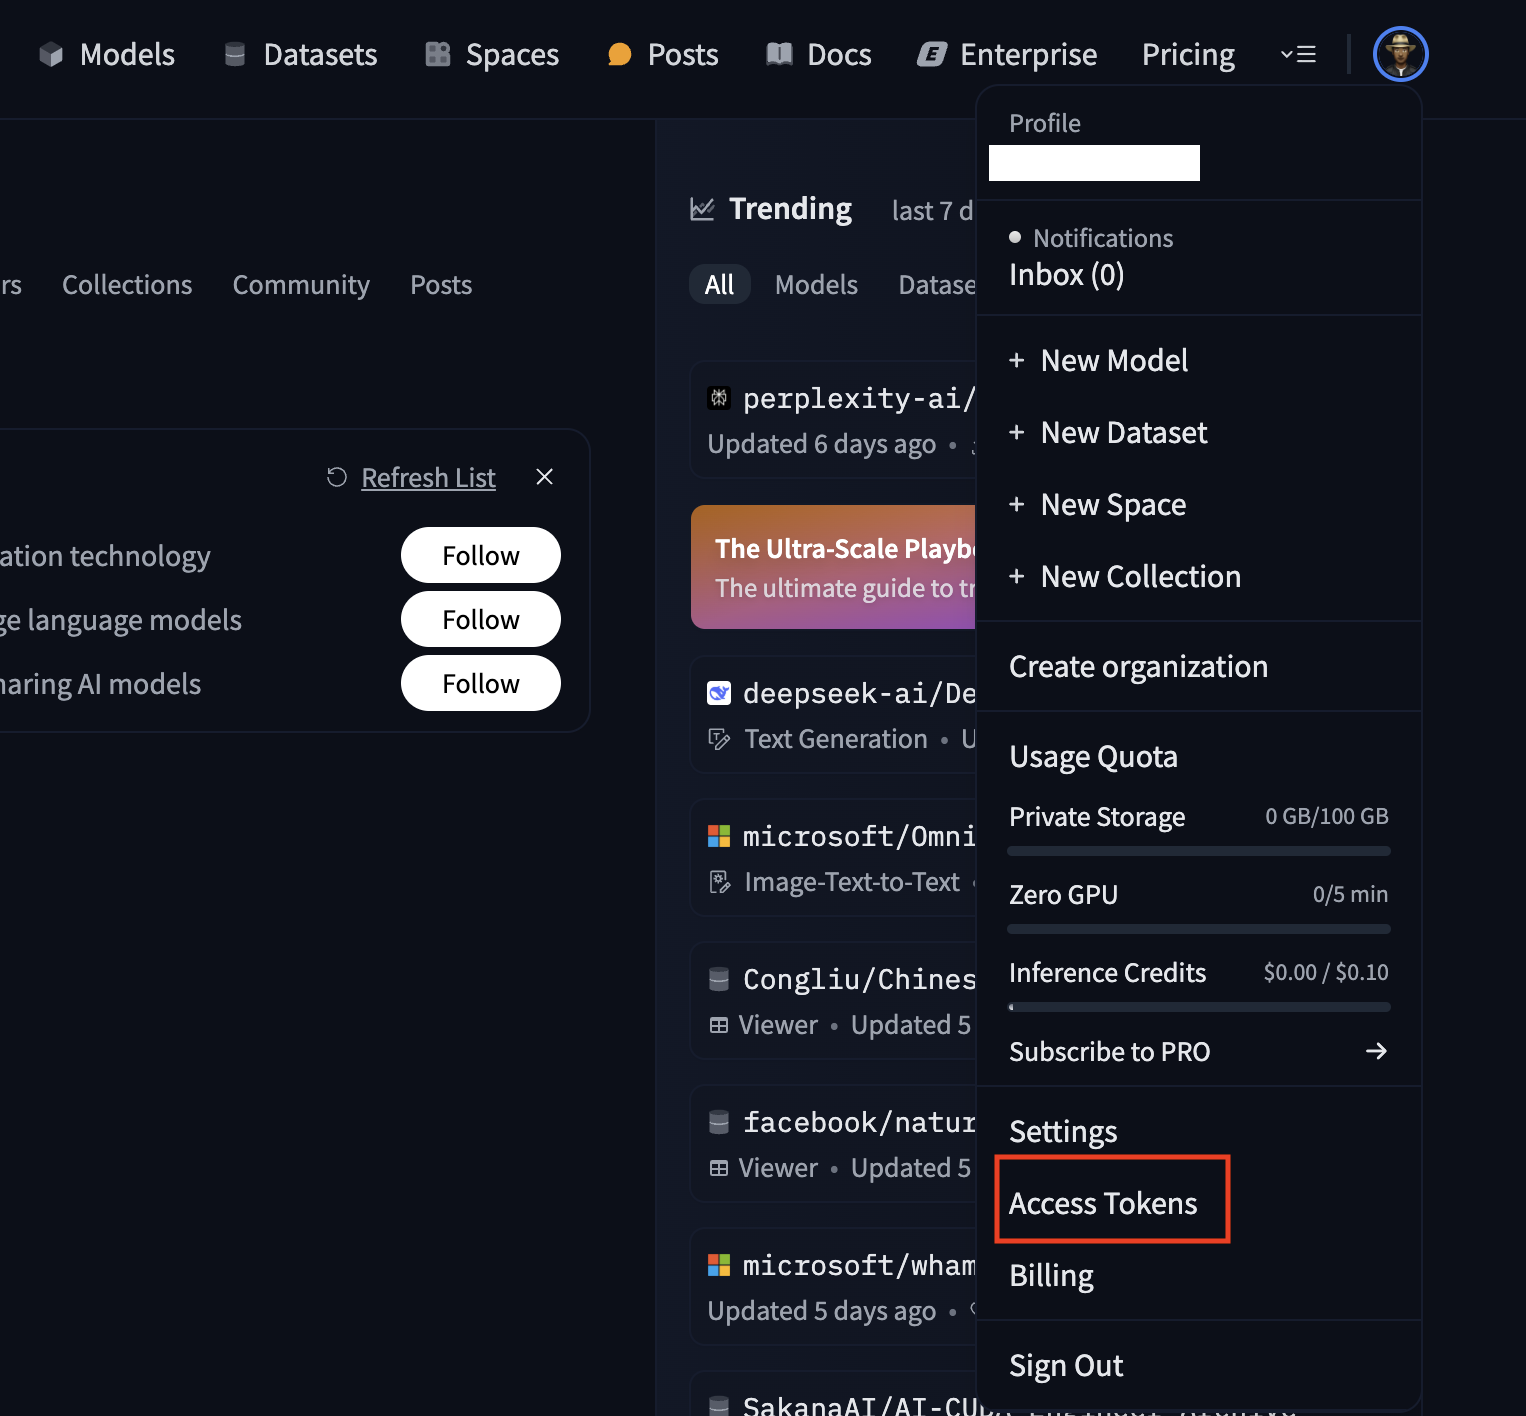This screenshot has width=1526, height=1416.
Task: Open Inbox (0) notifications
Action: coord(1066,274)
